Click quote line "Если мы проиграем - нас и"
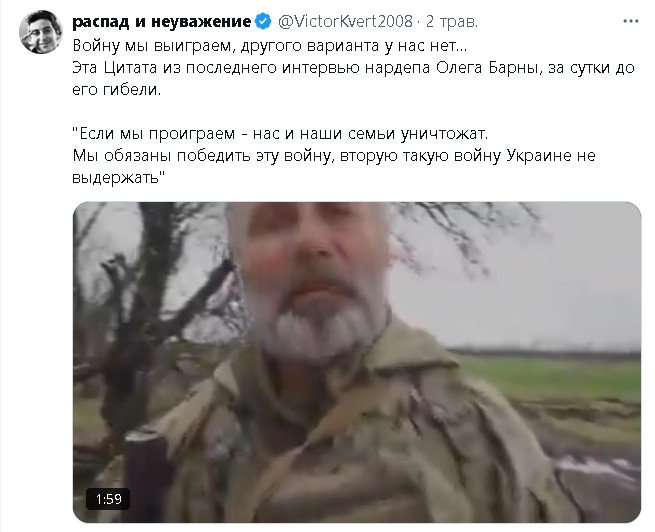The height and width of the screenshot is (532, 655). [280, 133]
